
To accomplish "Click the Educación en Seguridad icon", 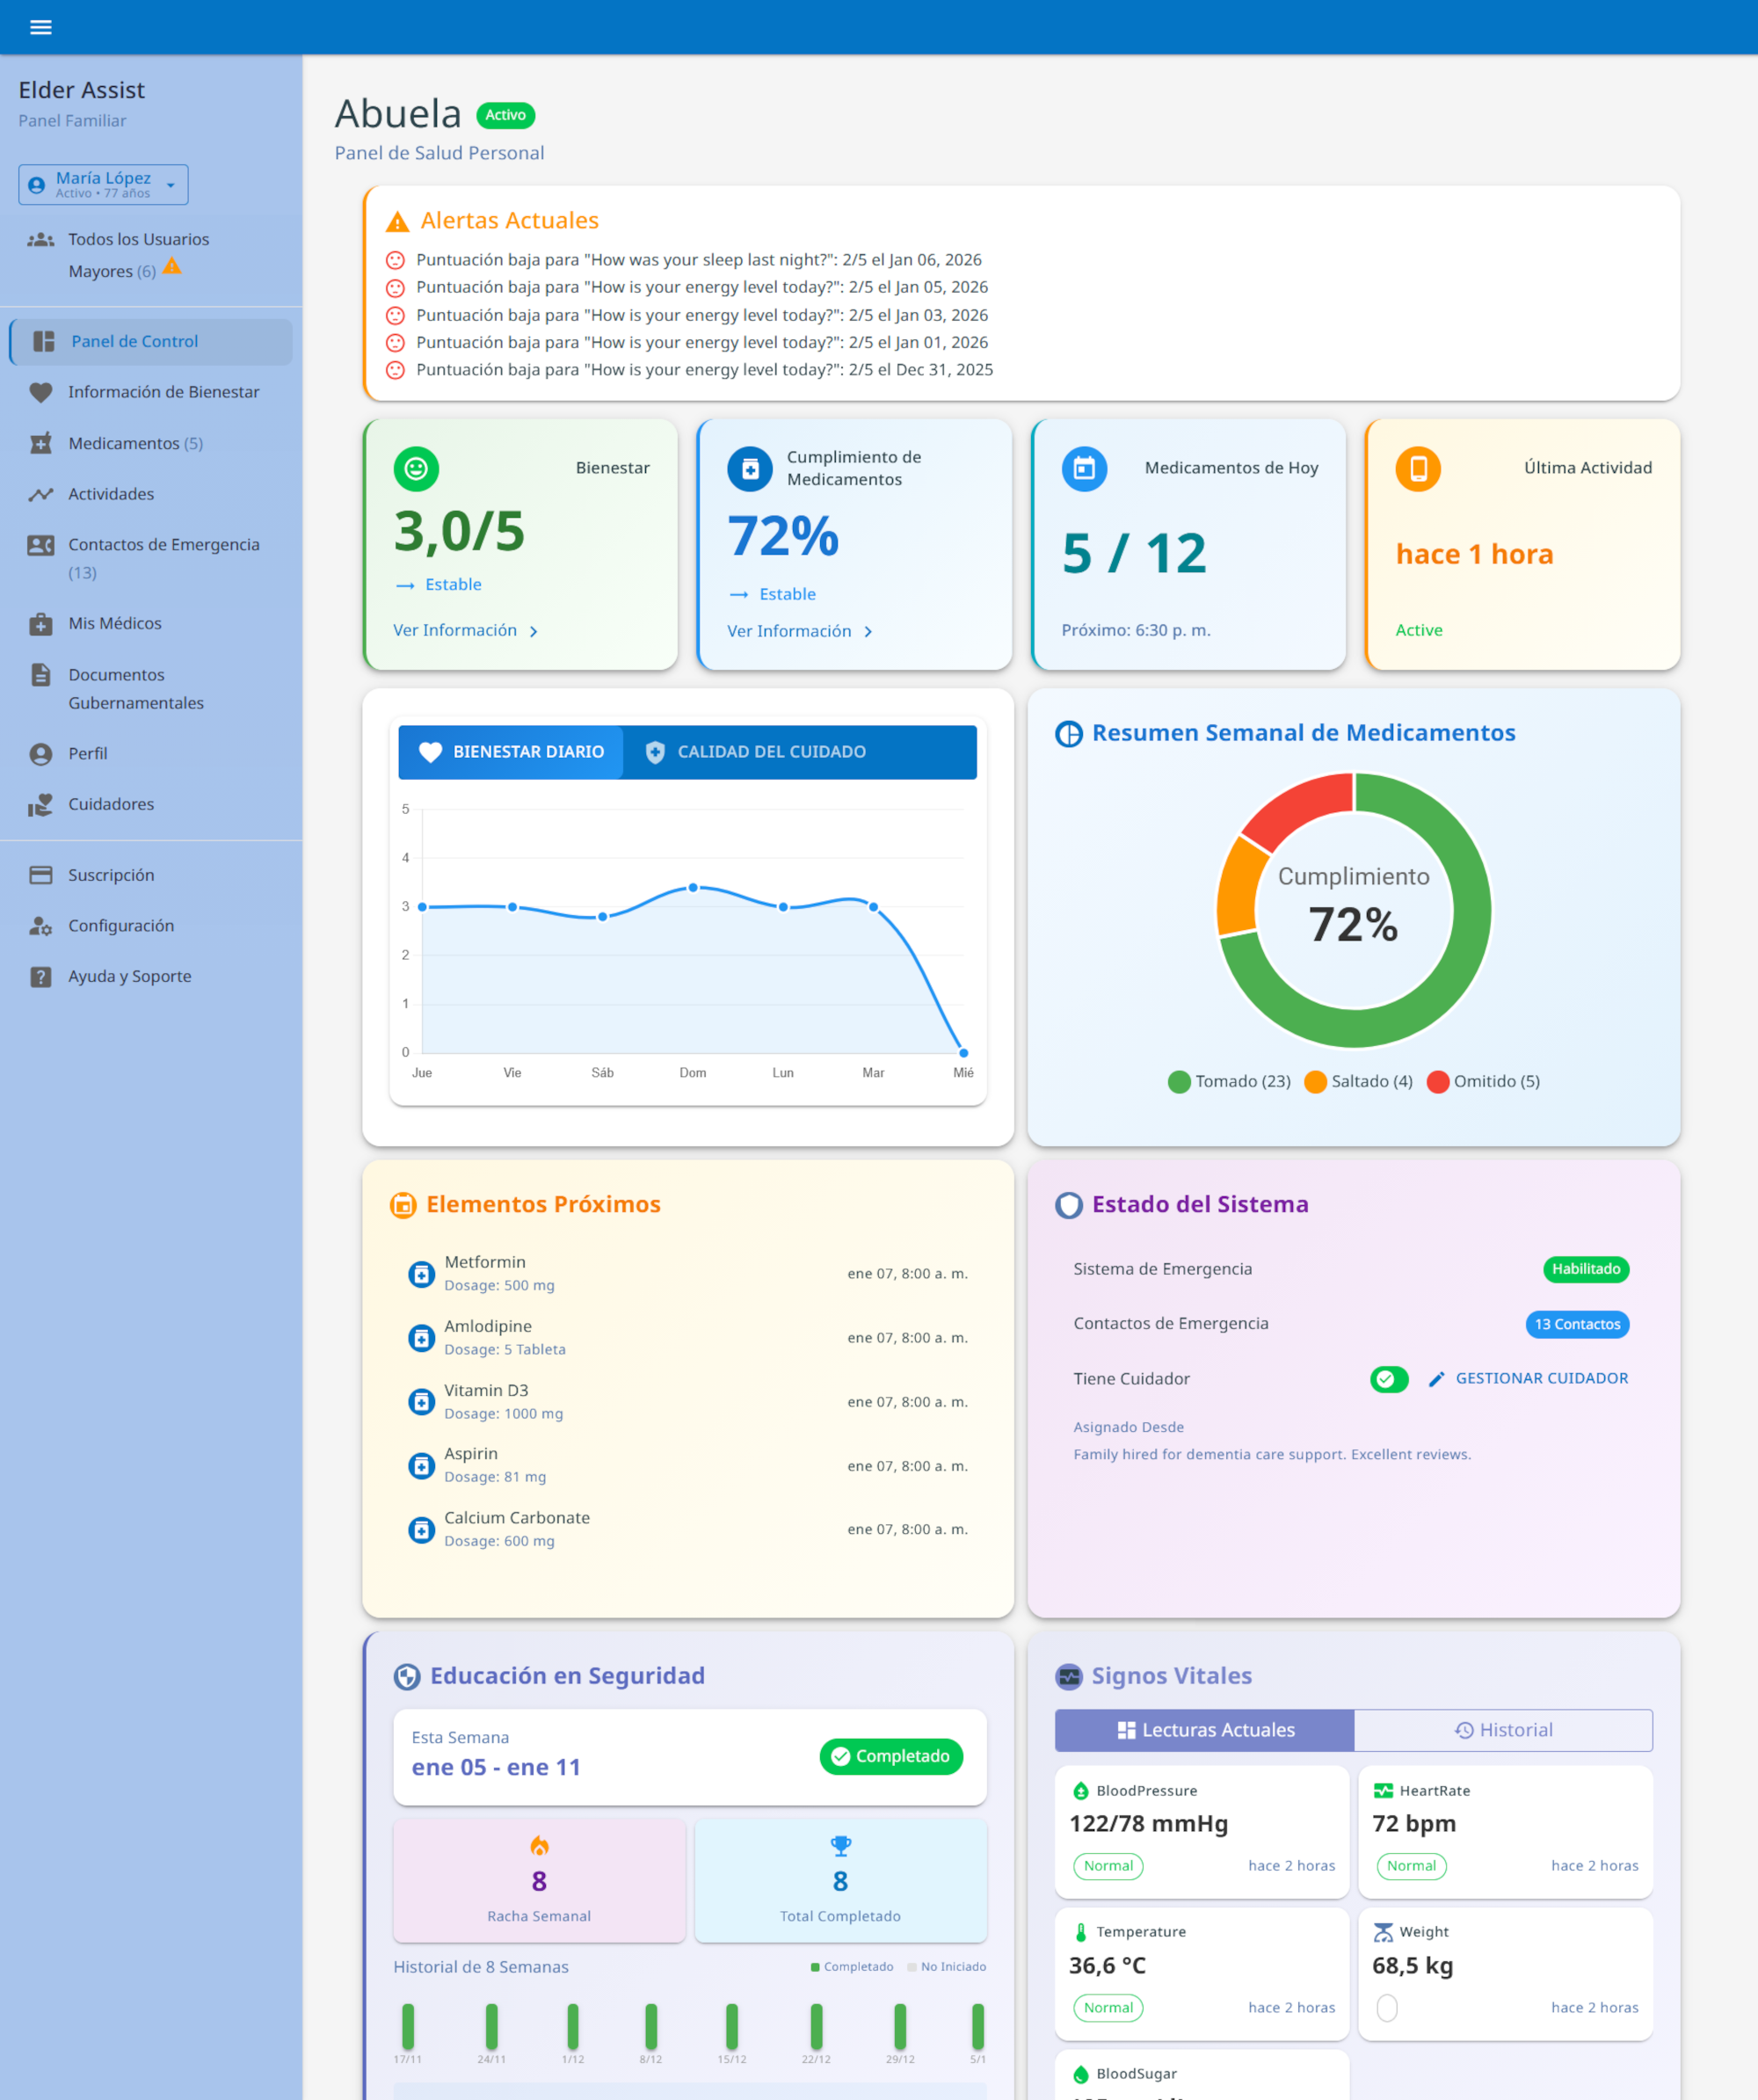I will tap(407, 1677).
